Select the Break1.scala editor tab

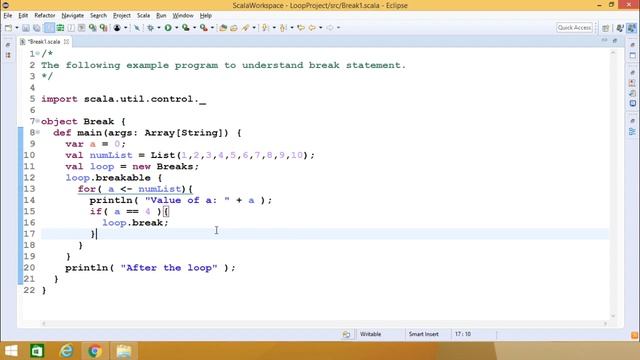(44, 42)
